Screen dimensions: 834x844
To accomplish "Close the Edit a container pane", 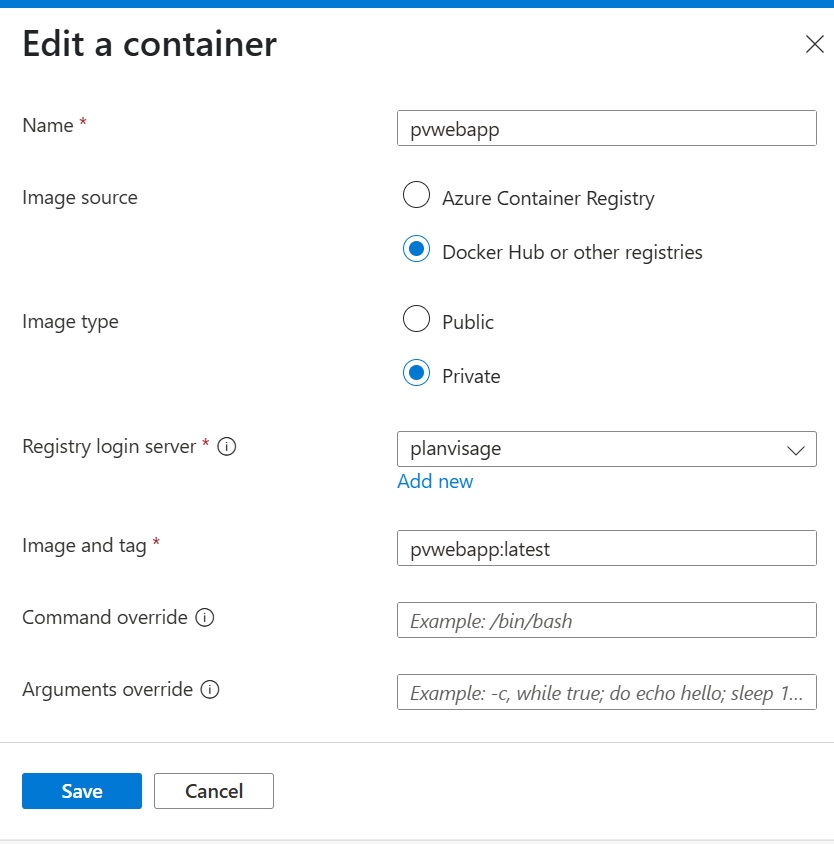I will [x=813, y=44].
